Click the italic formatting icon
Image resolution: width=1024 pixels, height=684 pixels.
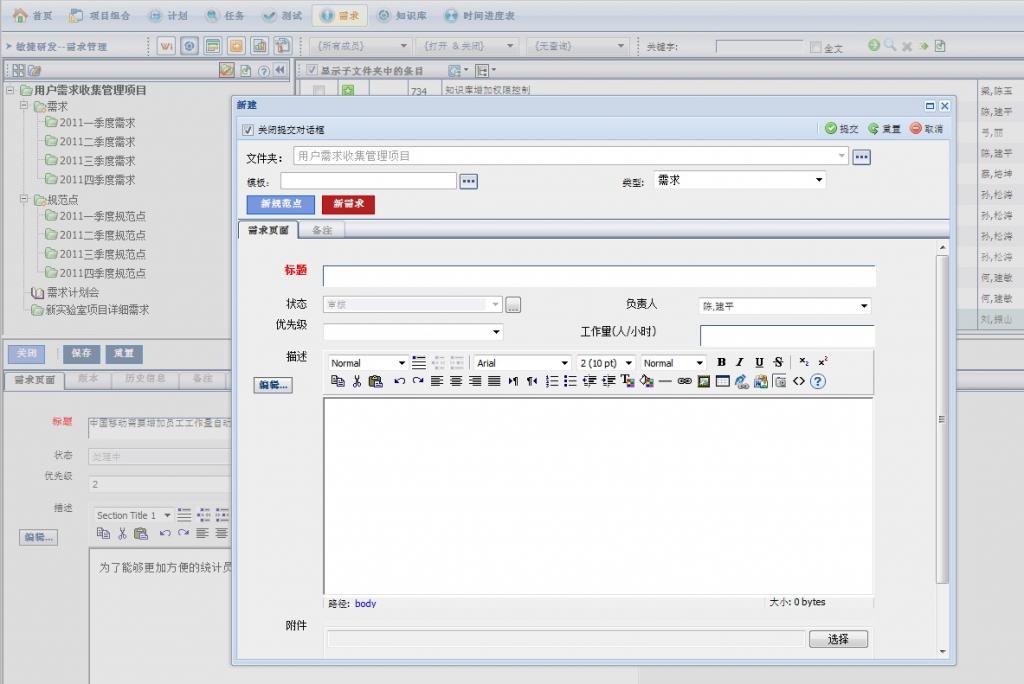740,362
